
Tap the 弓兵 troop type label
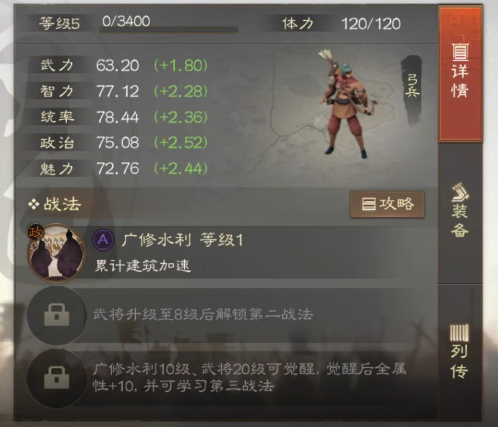point(412,85)
